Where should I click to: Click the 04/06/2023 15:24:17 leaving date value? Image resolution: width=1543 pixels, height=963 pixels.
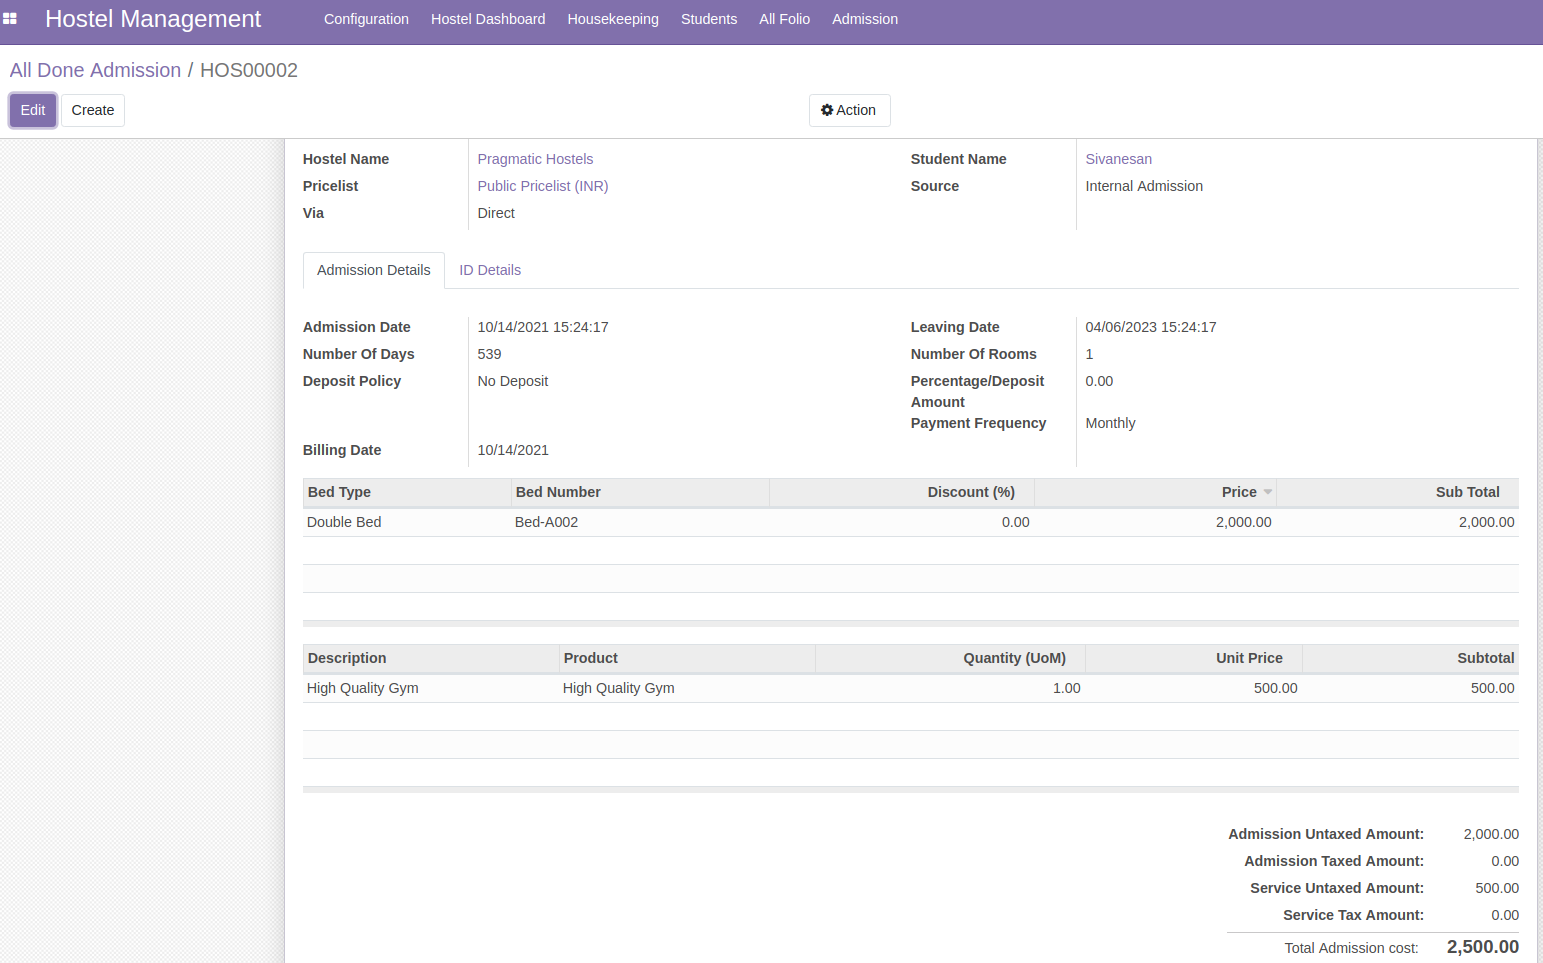click(1151, 327)
